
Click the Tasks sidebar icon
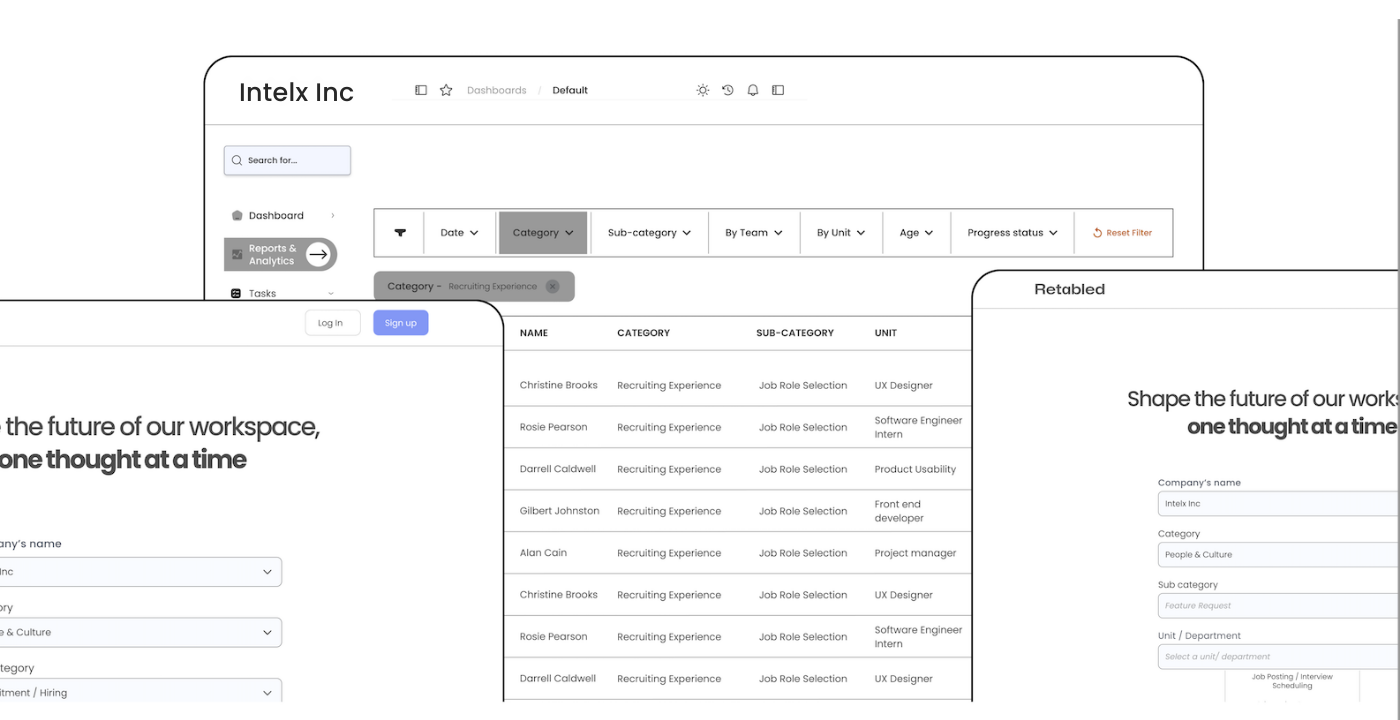pos(236,293)
